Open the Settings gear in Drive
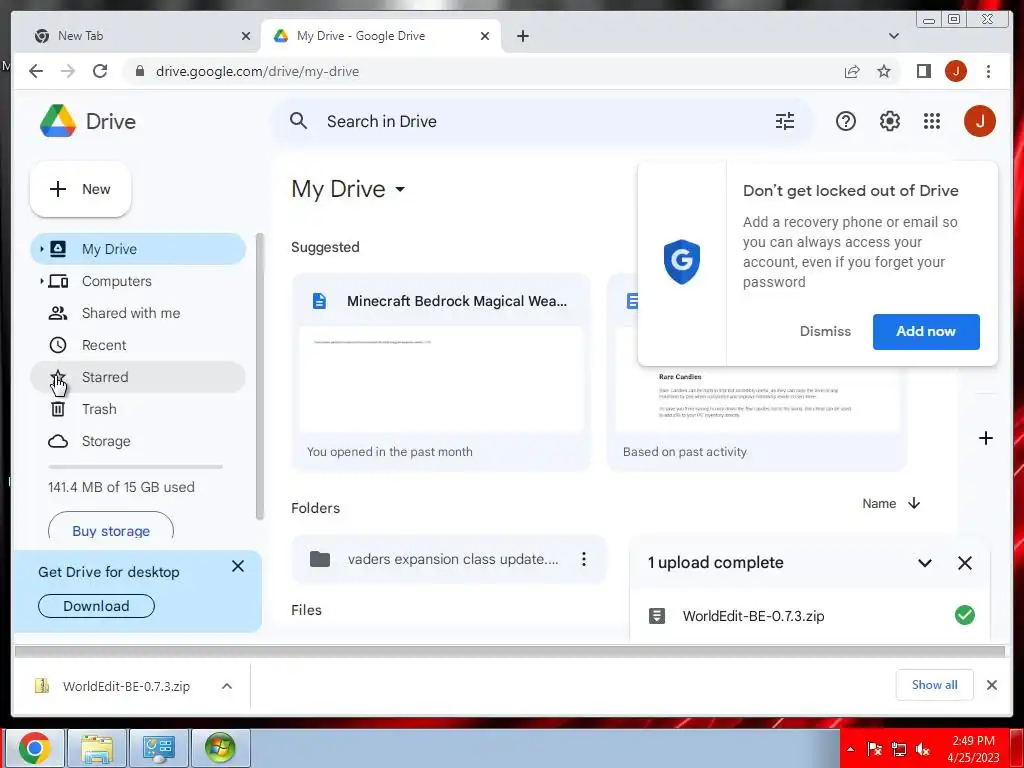 point(889,121)
